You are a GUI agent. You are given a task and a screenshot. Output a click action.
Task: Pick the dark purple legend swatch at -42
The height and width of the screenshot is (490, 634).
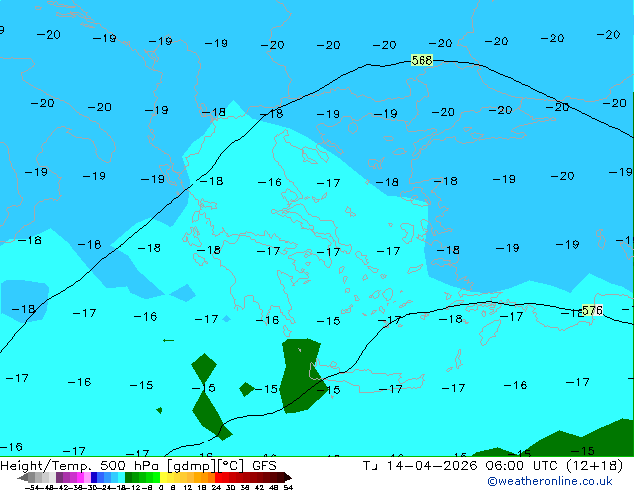59,477
